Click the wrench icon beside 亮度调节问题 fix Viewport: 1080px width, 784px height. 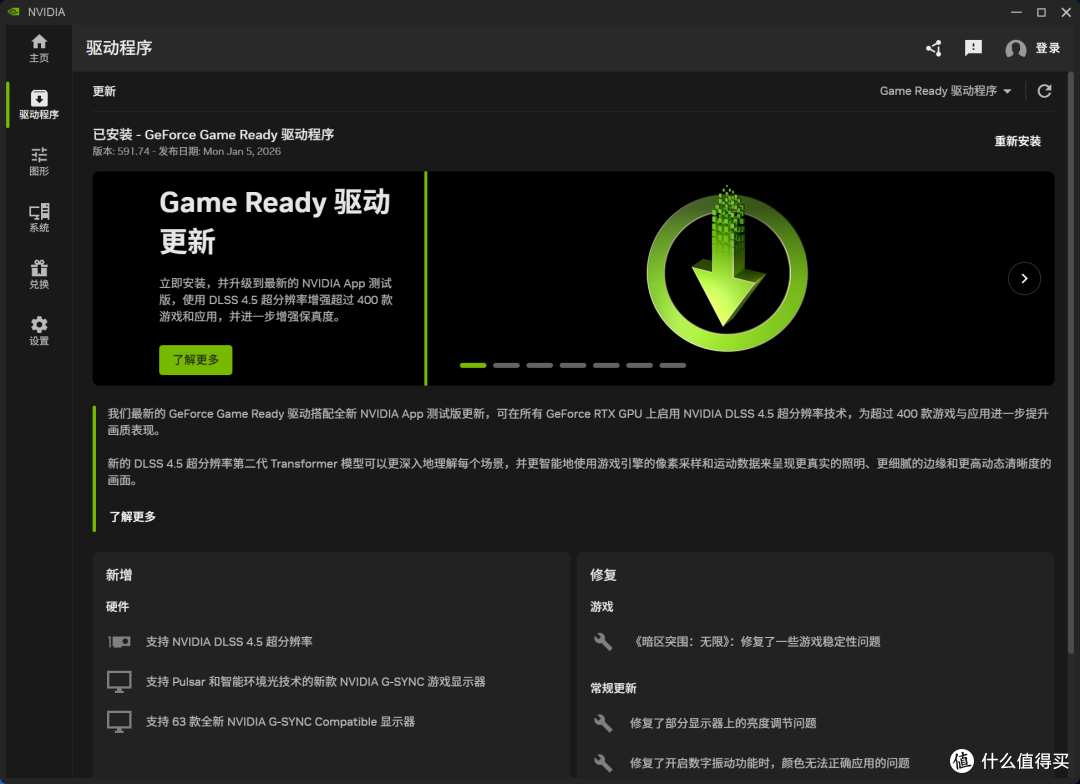603,723
